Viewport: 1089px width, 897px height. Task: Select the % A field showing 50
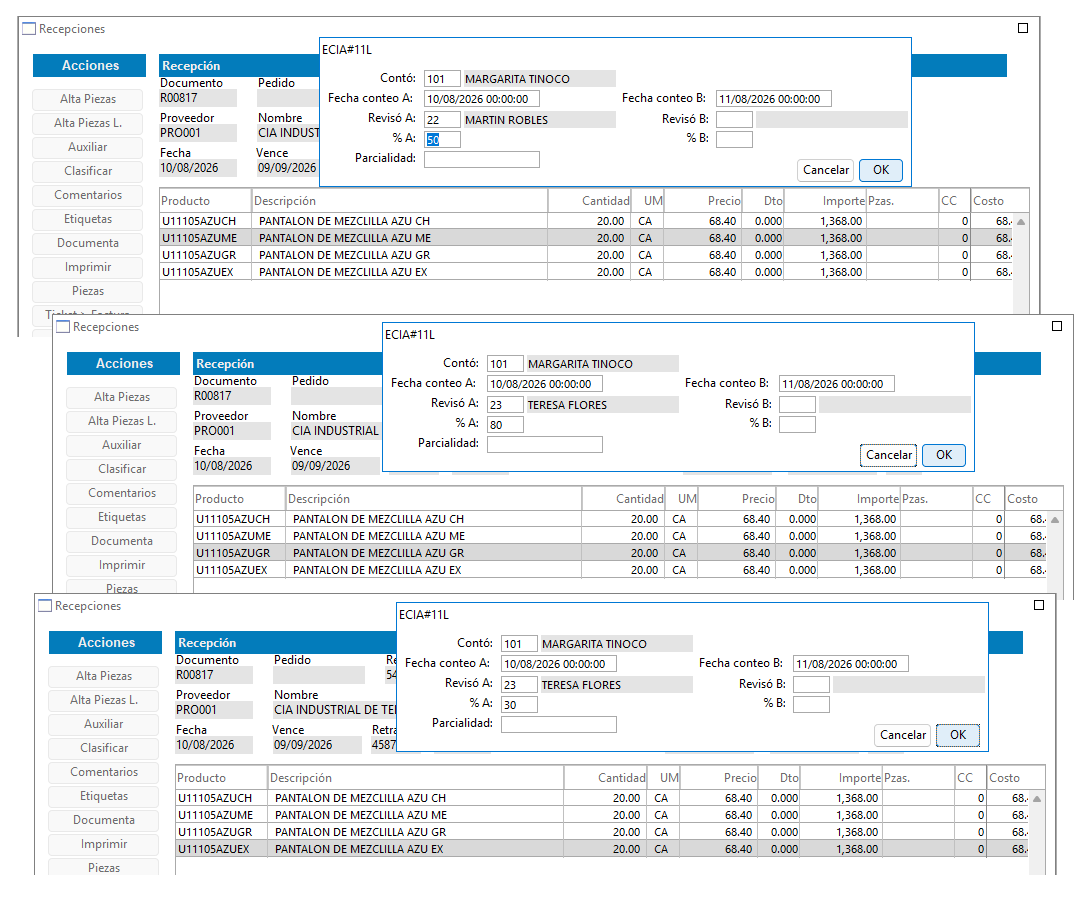point(442,140)
